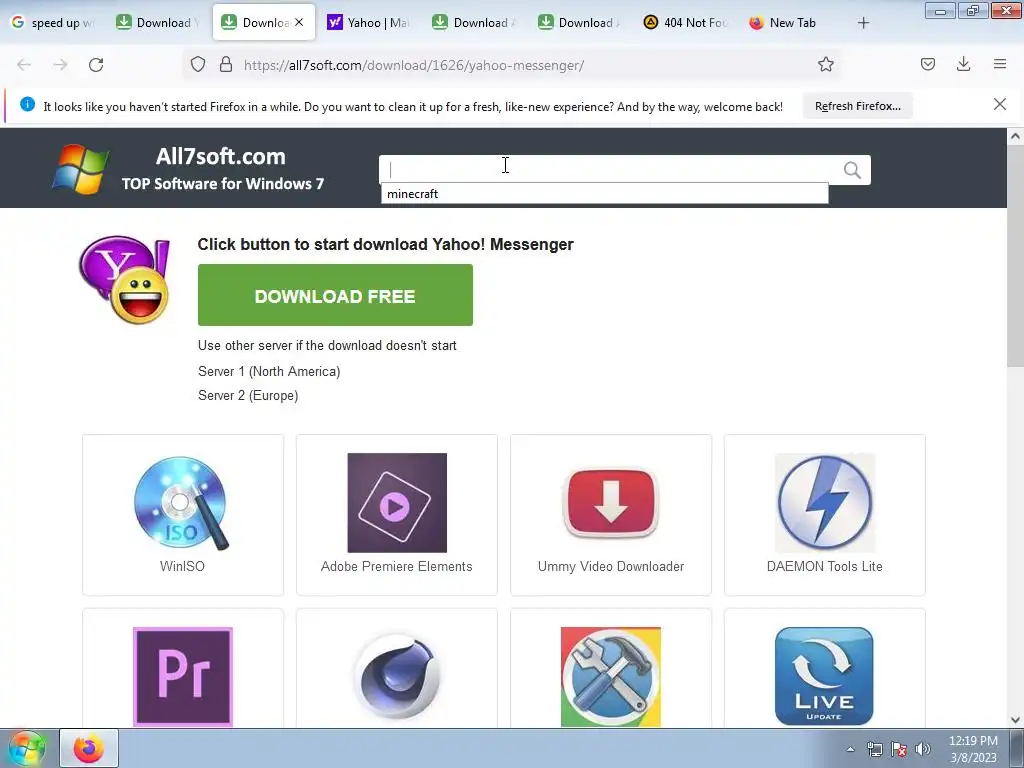Click the scrollbar up arrow
This screenshot has height=768, width=1024.
(1015, 136)
